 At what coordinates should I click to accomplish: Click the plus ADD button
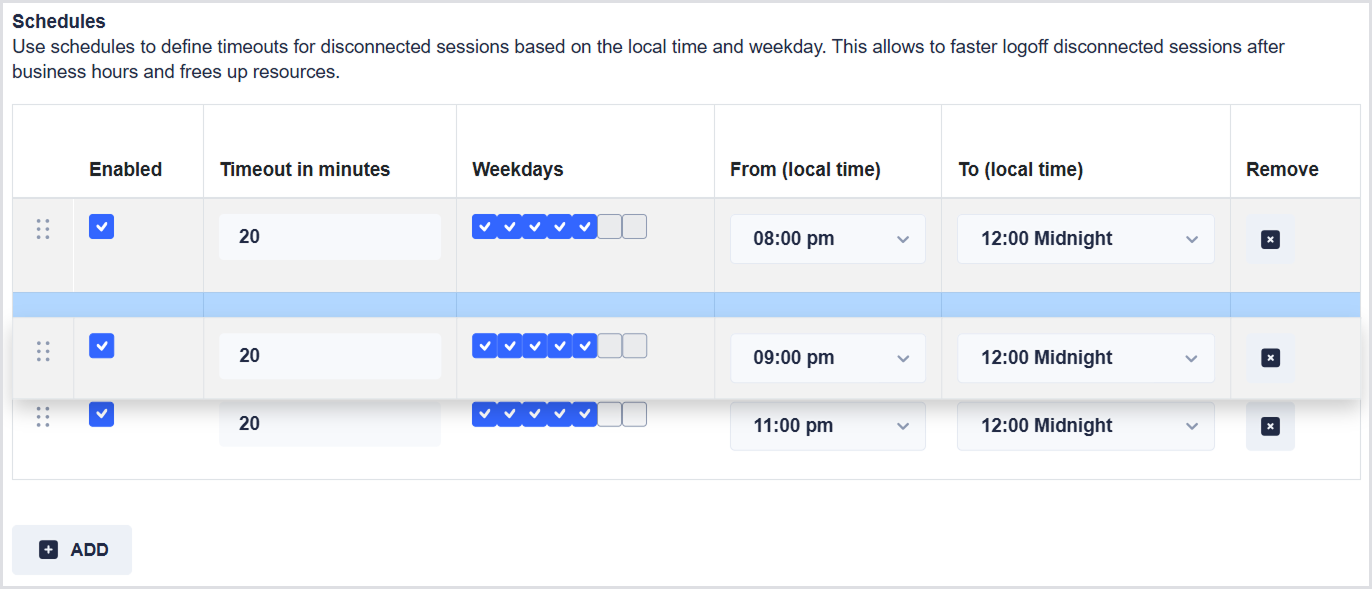click(x=72, y=550)
